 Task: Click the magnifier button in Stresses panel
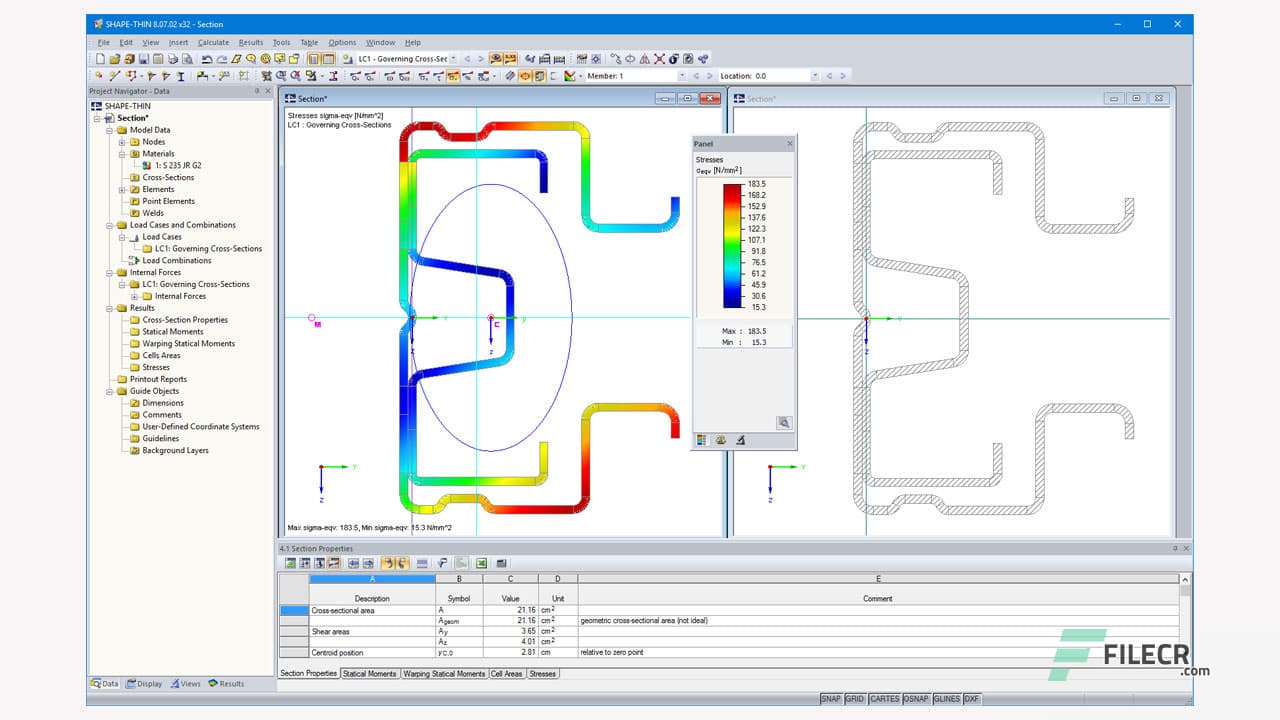pyautogui.click(x=784, y=423)
